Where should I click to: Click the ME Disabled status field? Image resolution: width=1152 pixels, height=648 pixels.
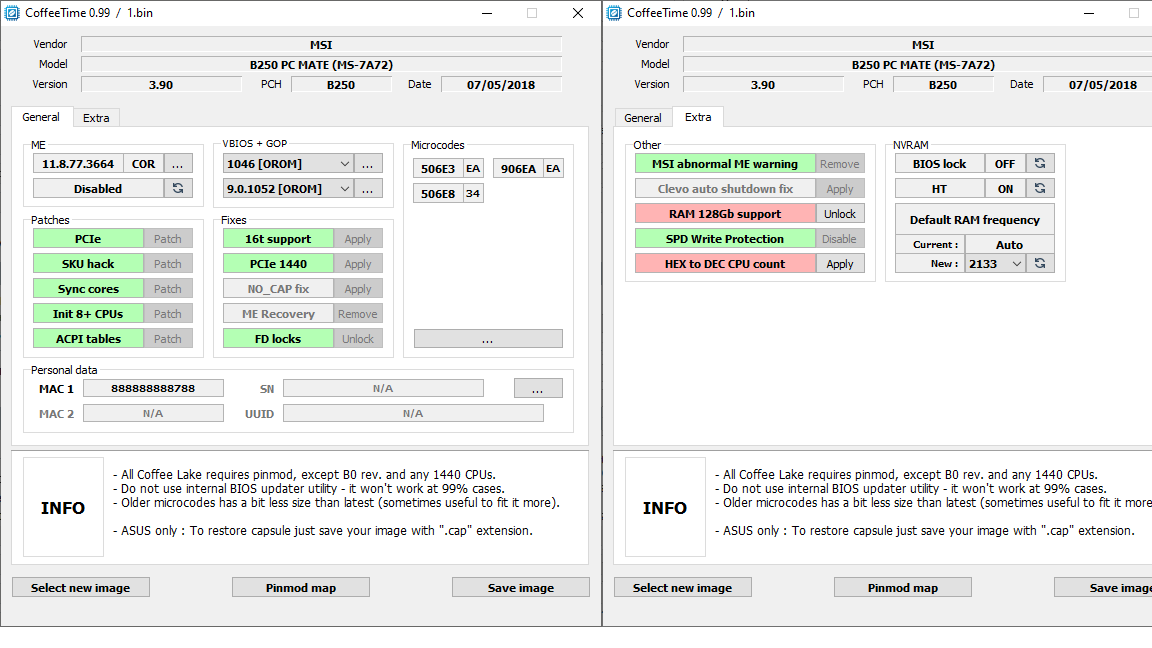(x=98, y=189)
